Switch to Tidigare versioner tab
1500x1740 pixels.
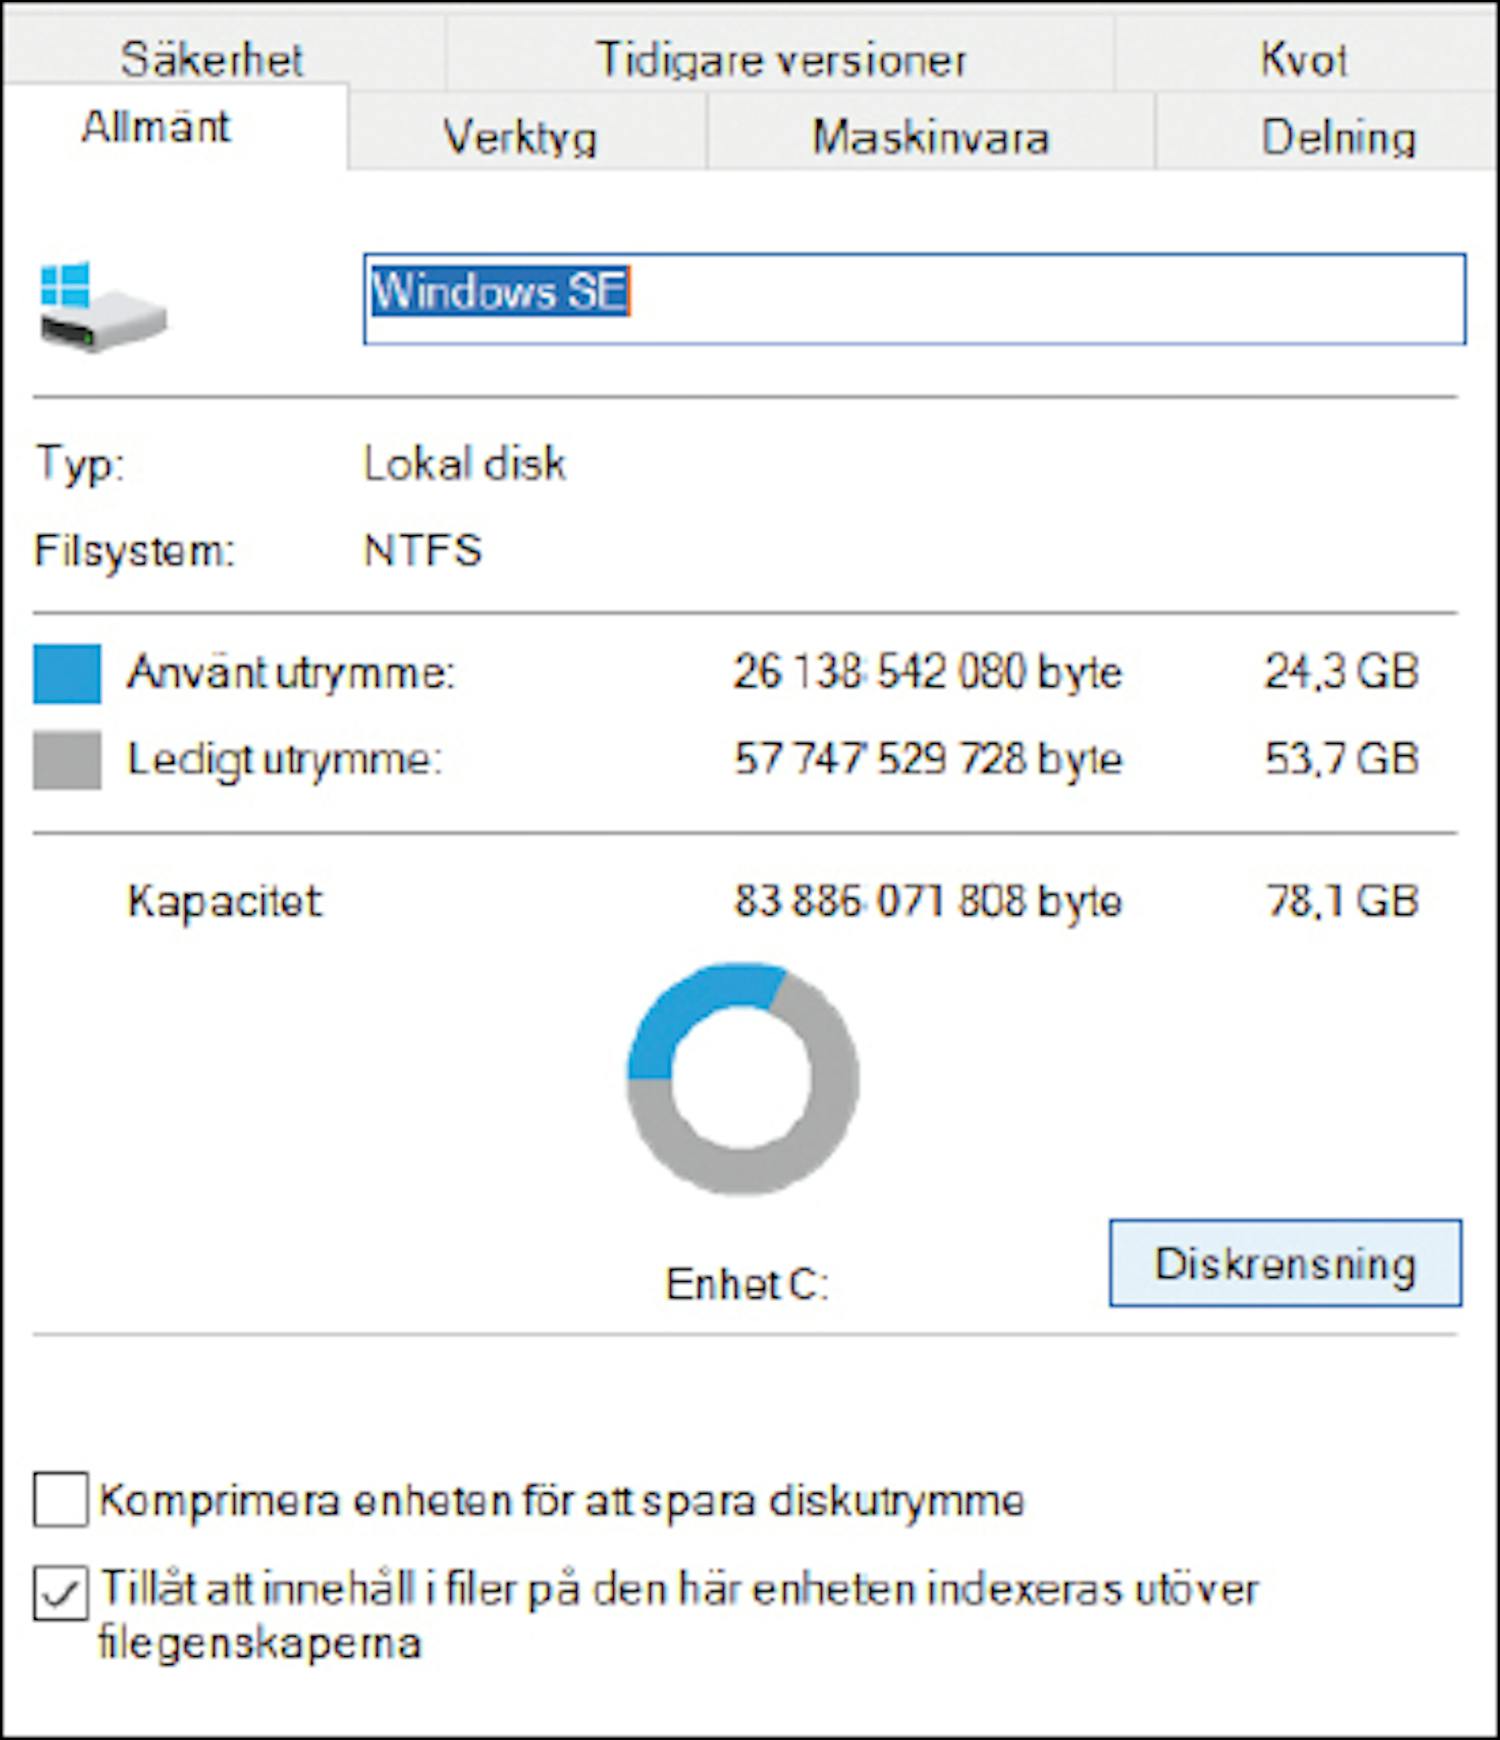tap(781, 58)
